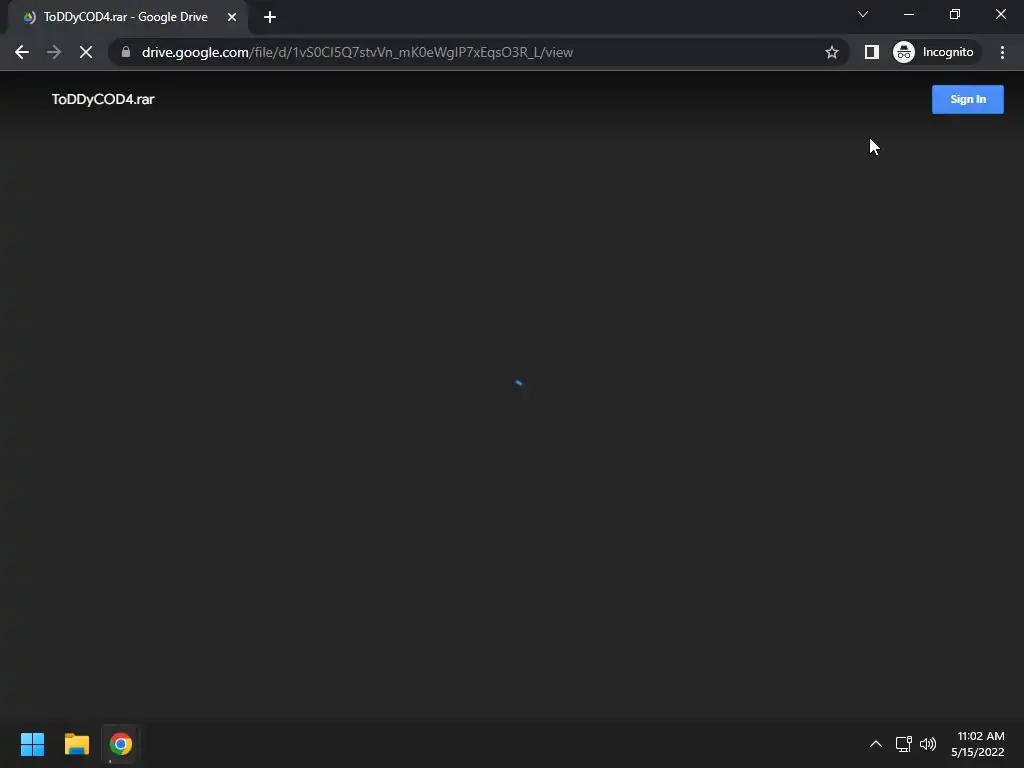Click the Sign In button
Image resolution: width=1024 pixels, height=768 pixels.
pyautogui.click(x=967, y=99)
